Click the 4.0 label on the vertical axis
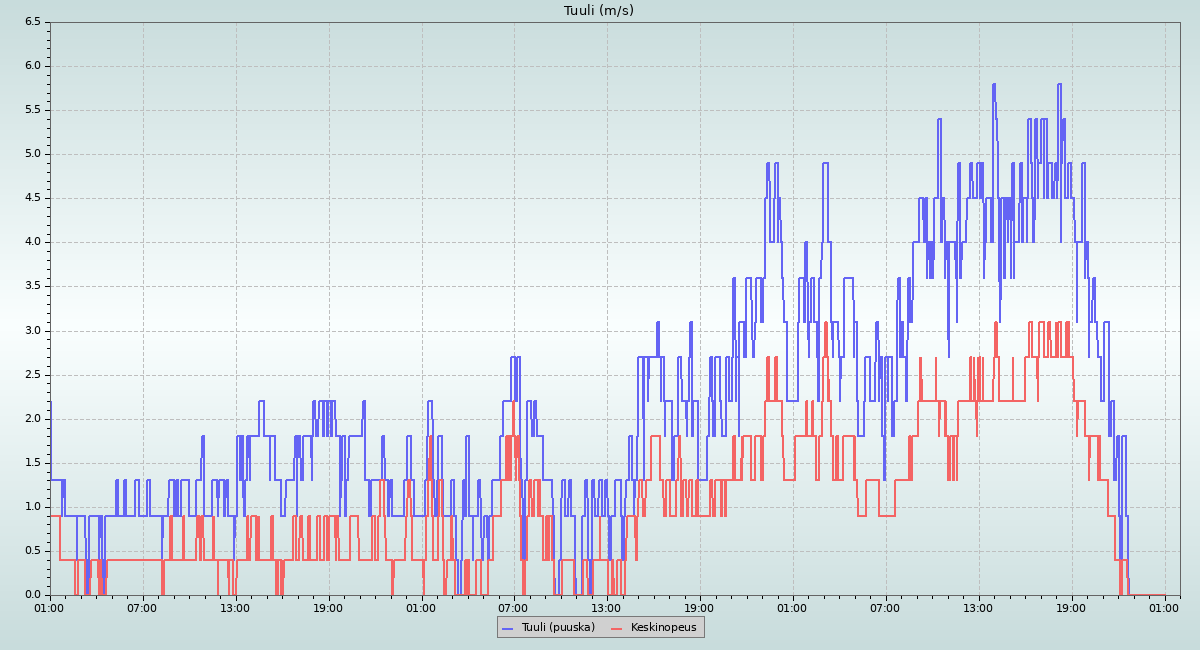 coord(32,242)
